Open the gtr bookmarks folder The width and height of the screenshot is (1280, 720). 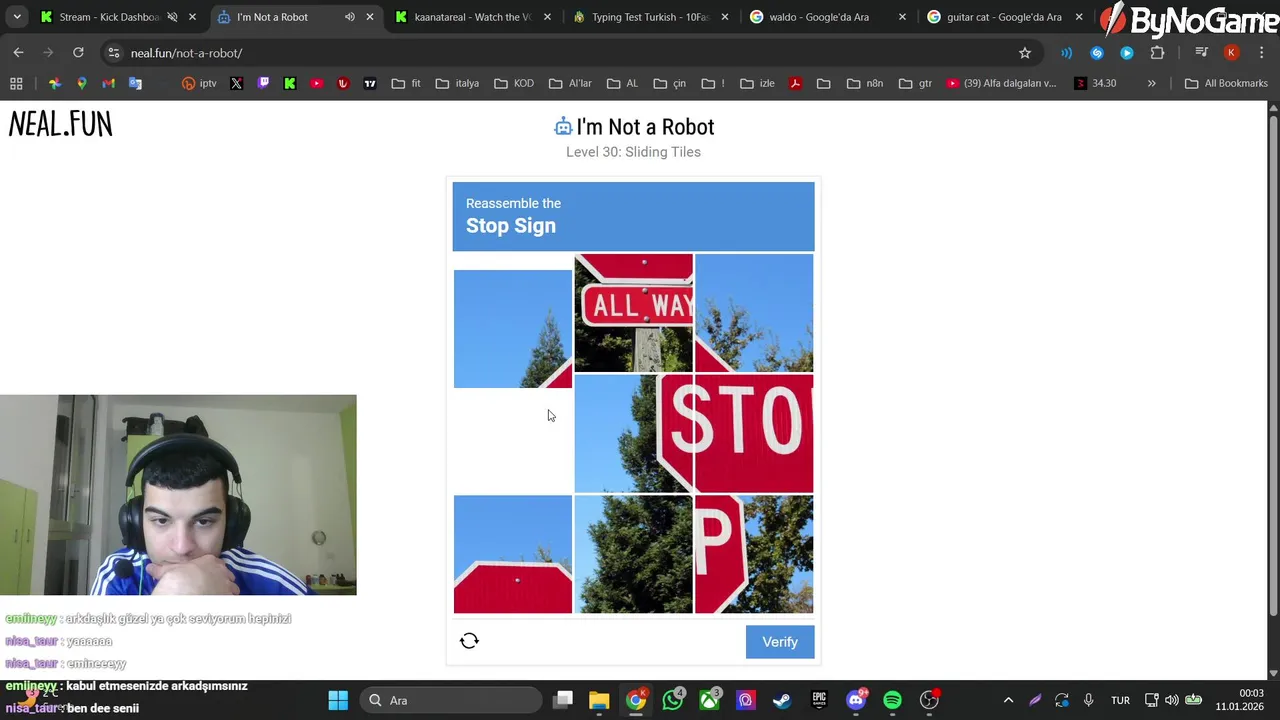916,83
